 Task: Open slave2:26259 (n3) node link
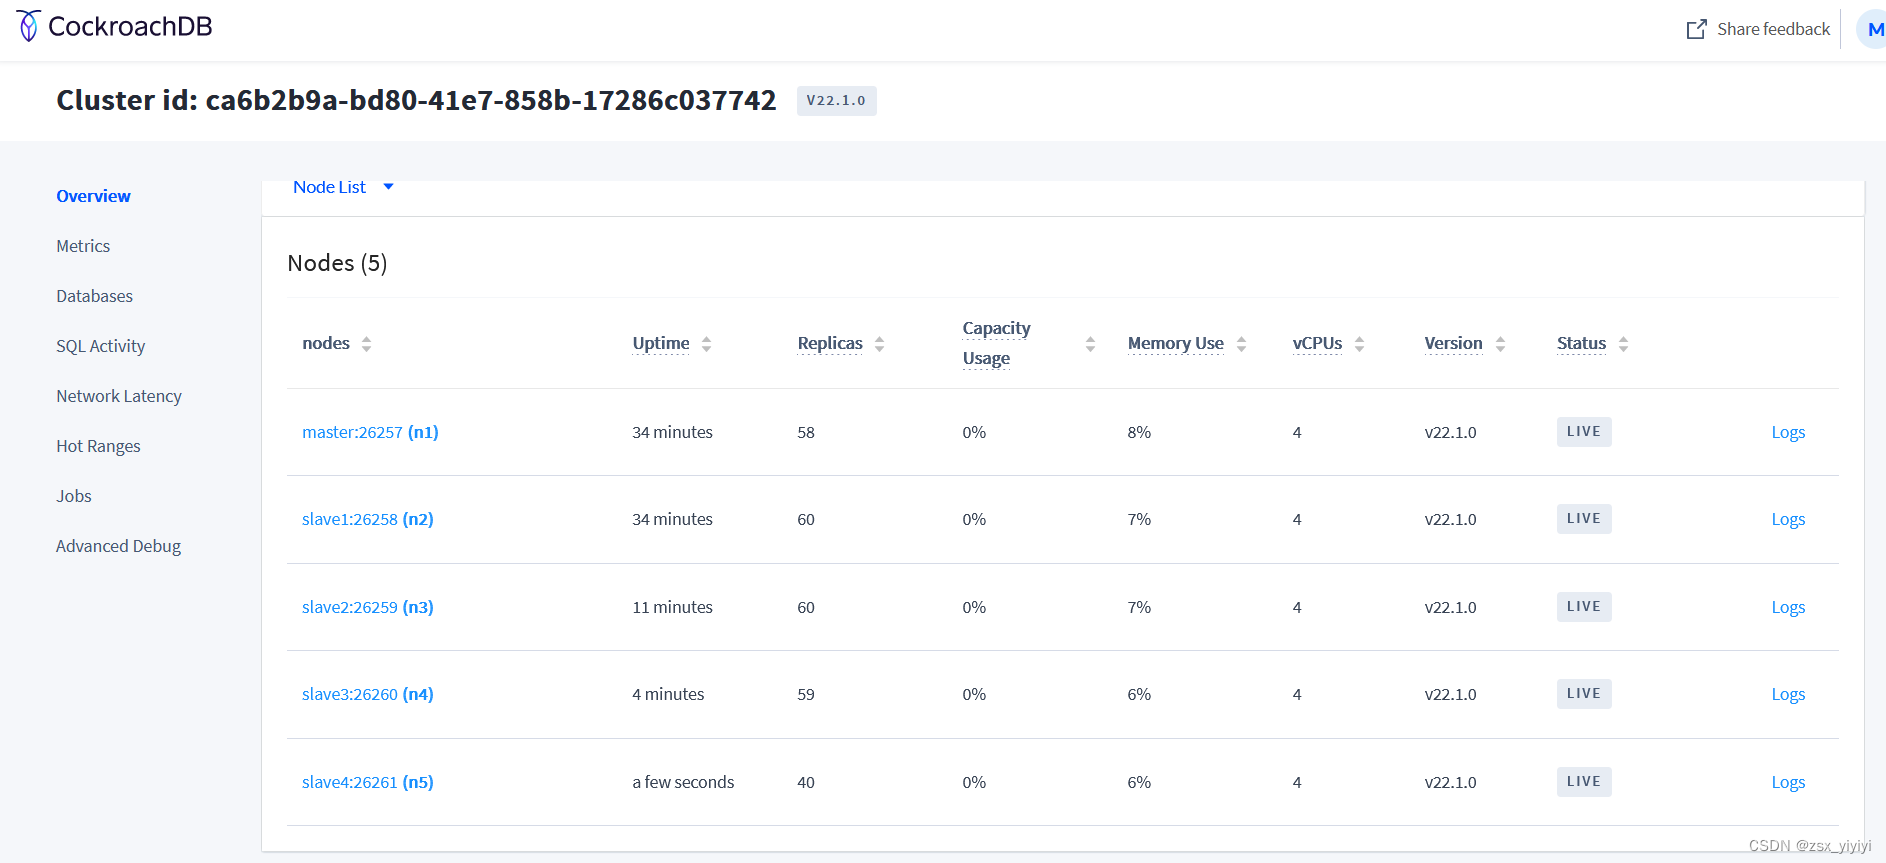pos(368,607)
